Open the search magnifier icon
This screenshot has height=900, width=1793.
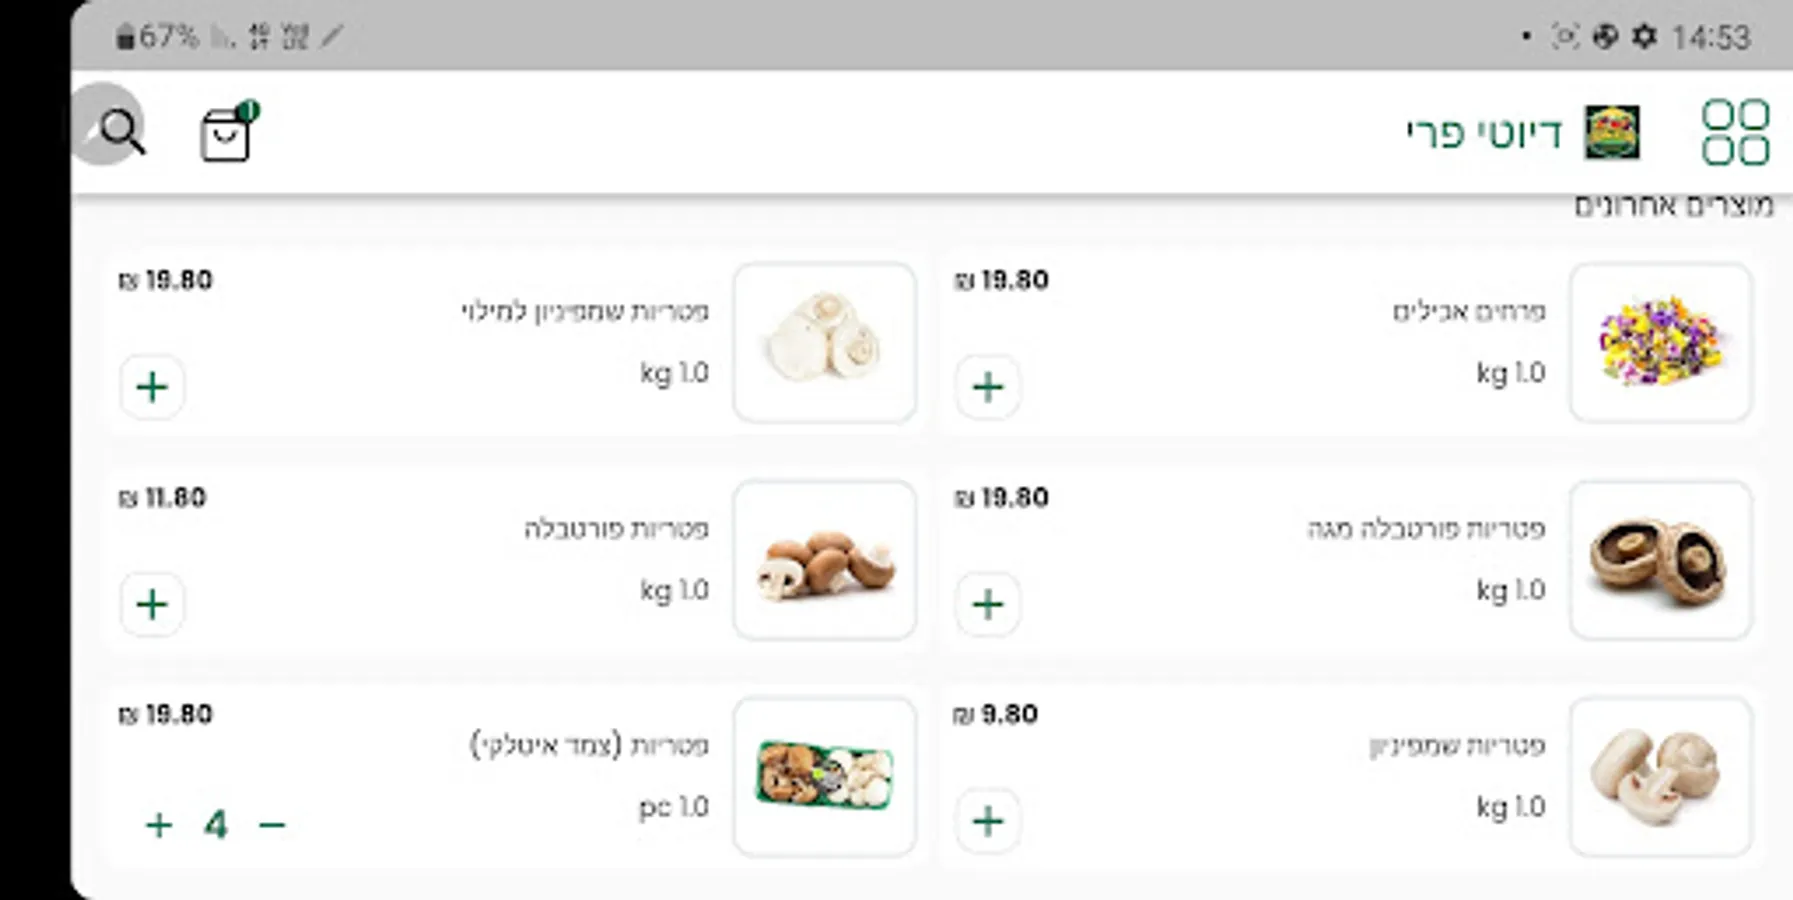[x=122, y=131]
